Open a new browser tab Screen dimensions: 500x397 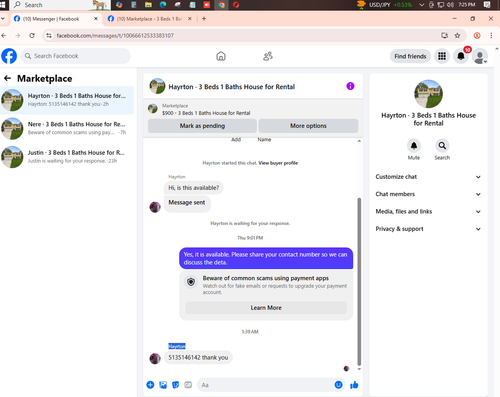(204, 19)
